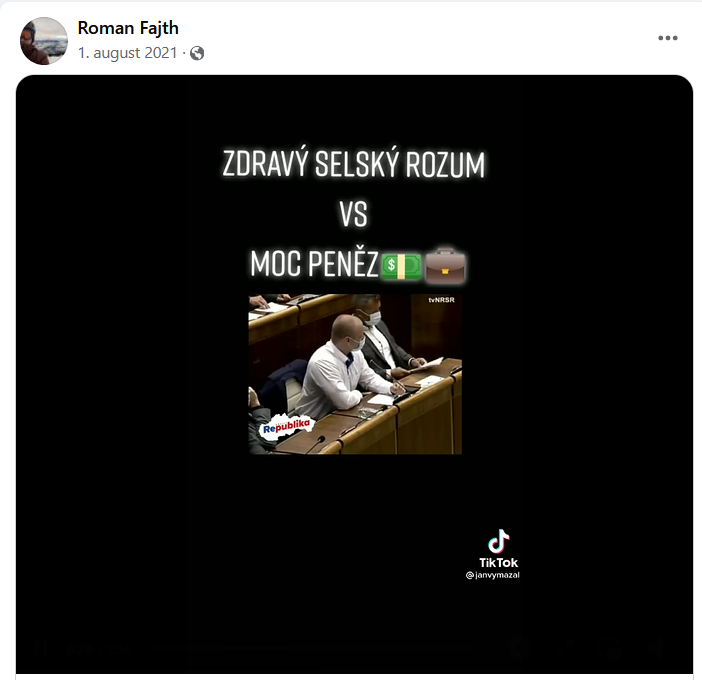Click the TikTok wordmark under the logo

tap(498, 562)
